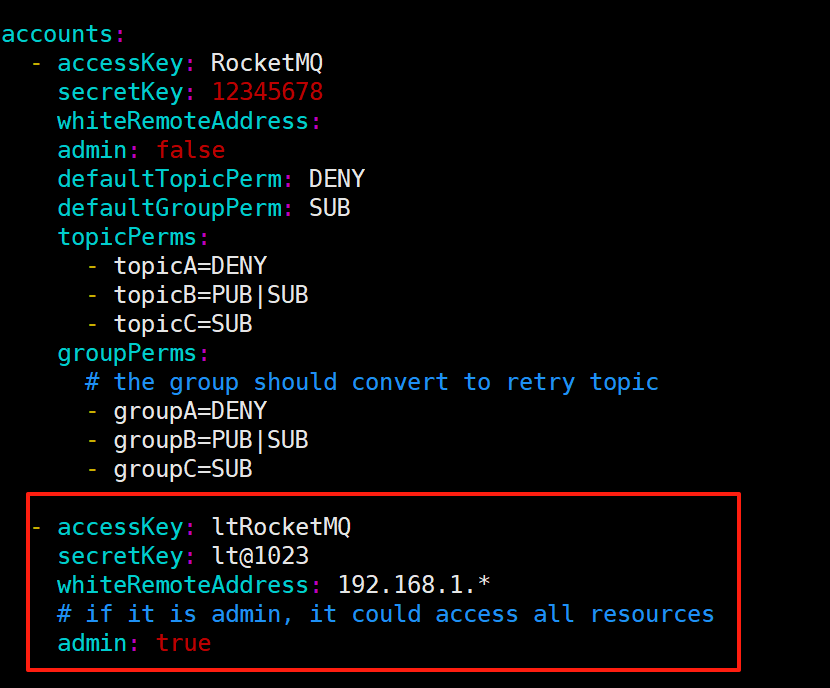Click the groupB=PUB|SUB entry

[211, 440]
